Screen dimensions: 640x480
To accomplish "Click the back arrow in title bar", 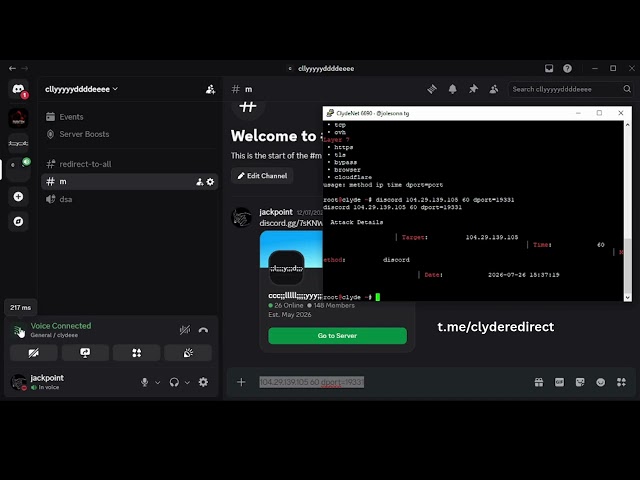I will coord(12,68).
